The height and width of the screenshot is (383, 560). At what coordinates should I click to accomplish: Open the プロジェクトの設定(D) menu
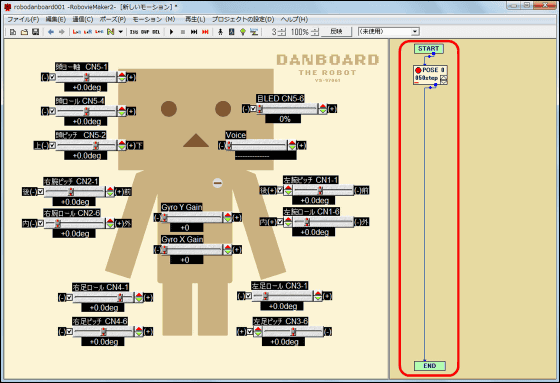[x=243, y=19]
